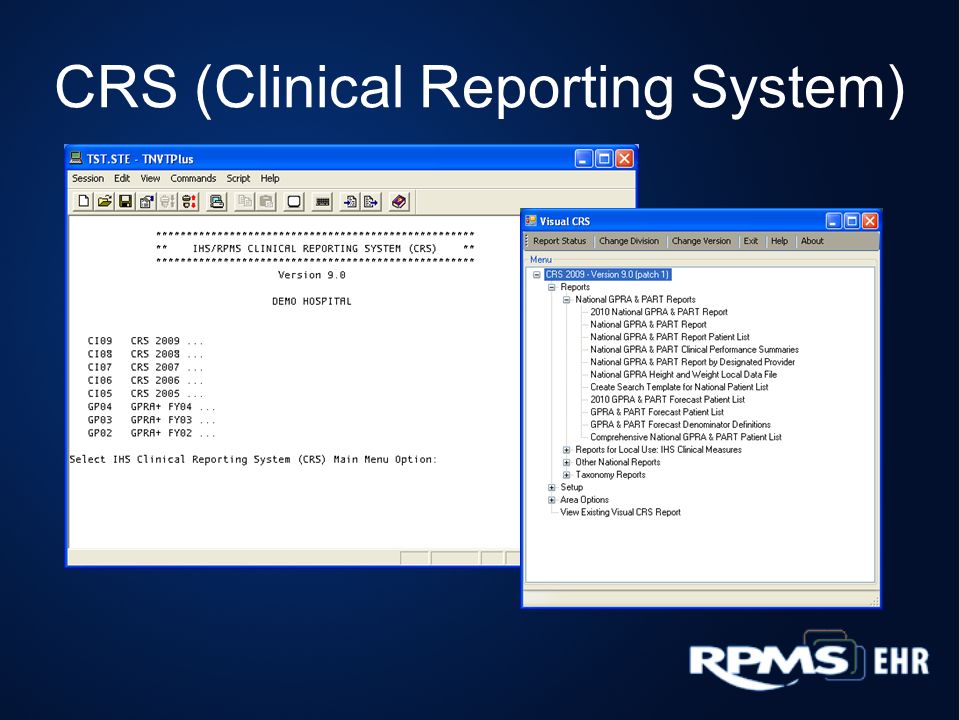Click CI05 CRS 2005 terminal line
The image size is (960, 720).
[x=145, y=394]
